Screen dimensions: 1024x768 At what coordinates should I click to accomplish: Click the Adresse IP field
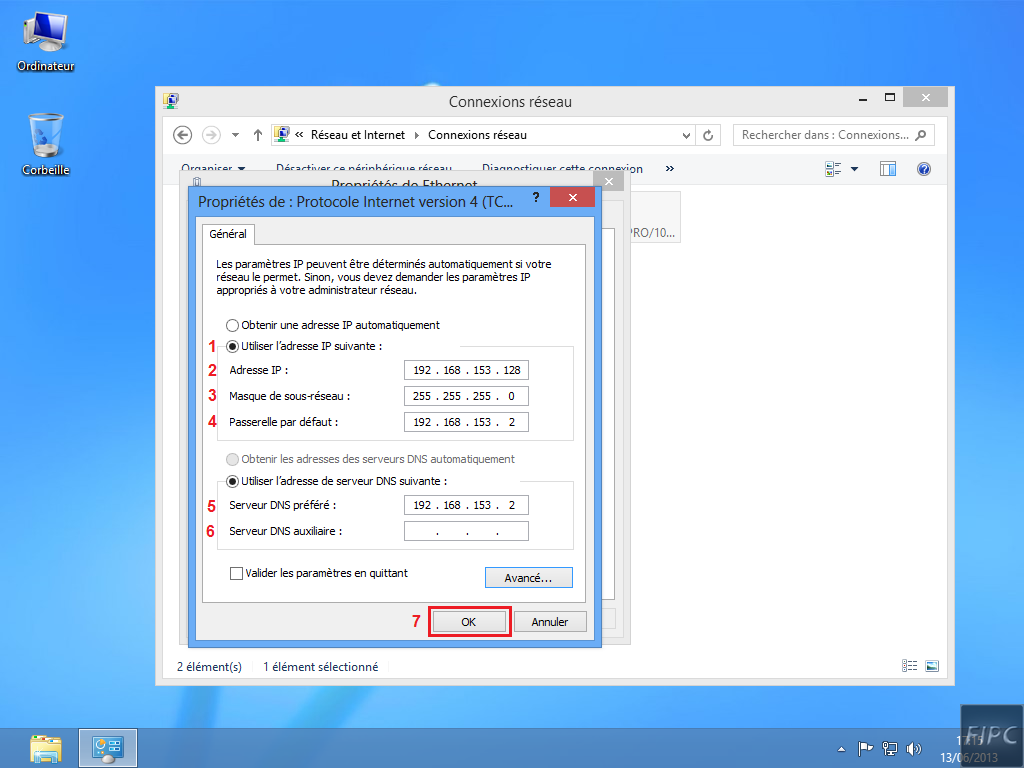pyautogui.click(x=466, y=370)
